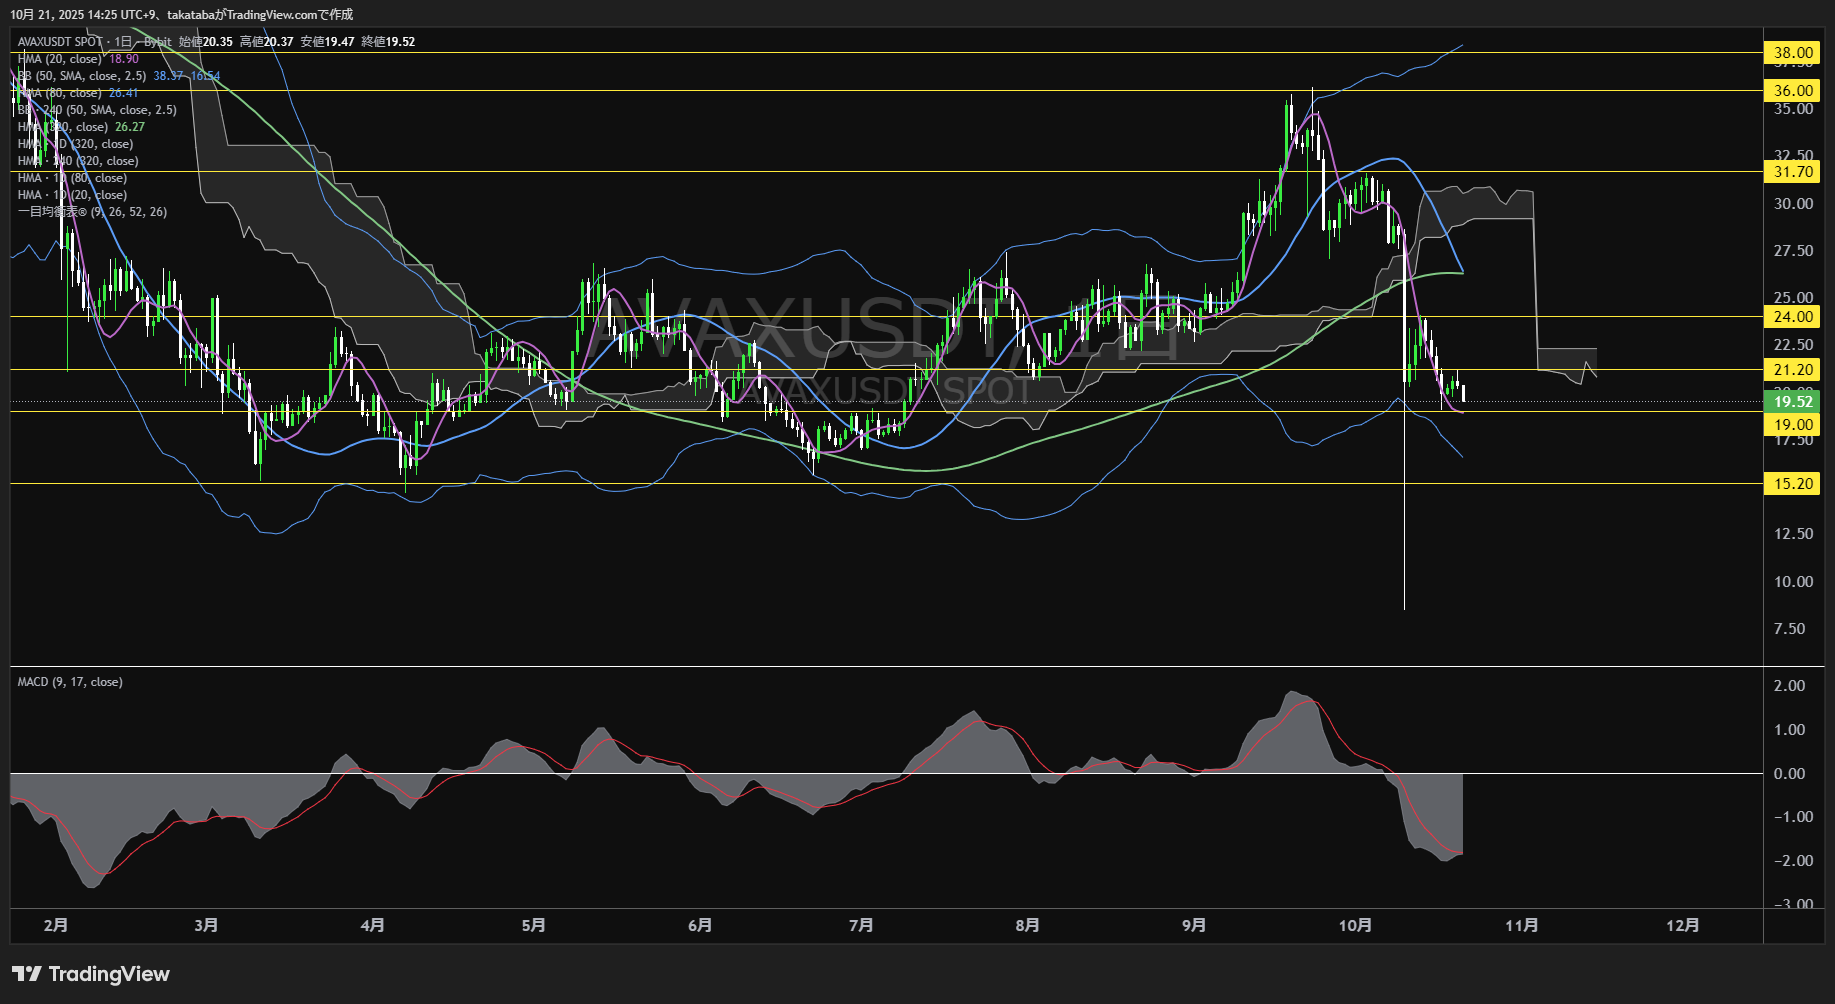Click the yellow 38.00 price level label
Viewport: 1835px width, 1004px height.
tap(1792, 53)
